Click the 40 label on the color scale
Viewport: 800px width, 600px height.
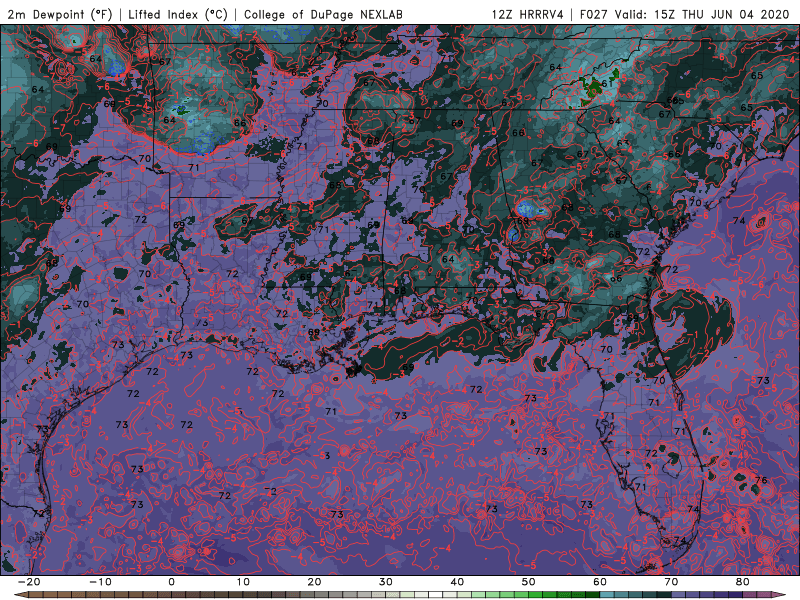457,582
